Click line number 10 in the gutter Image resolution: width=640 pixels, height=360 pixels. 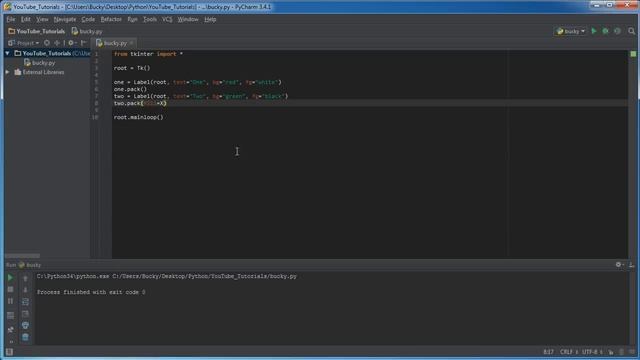click(x=95, y=117)
